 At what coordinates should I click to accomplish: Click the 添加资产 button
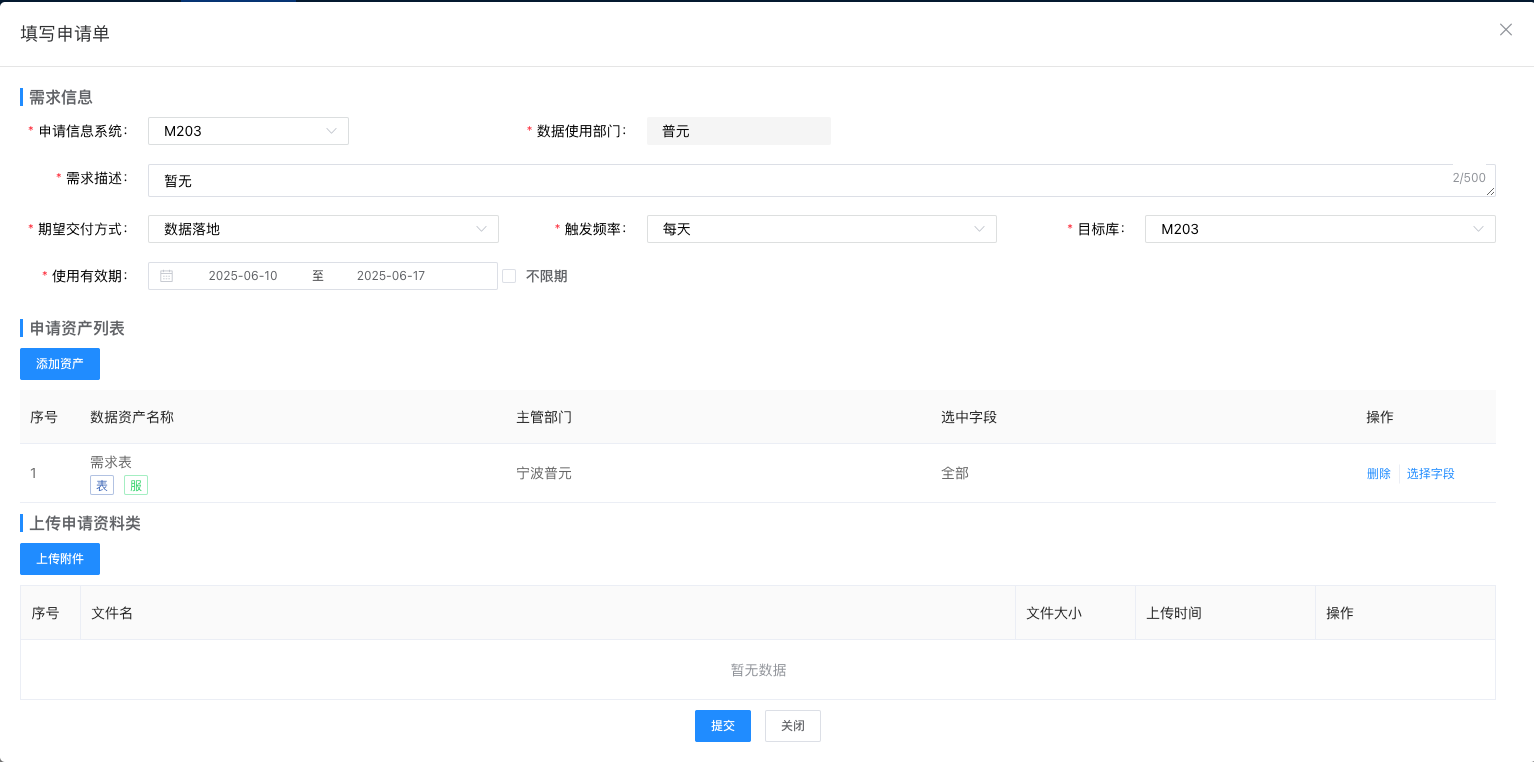(60, 364)
